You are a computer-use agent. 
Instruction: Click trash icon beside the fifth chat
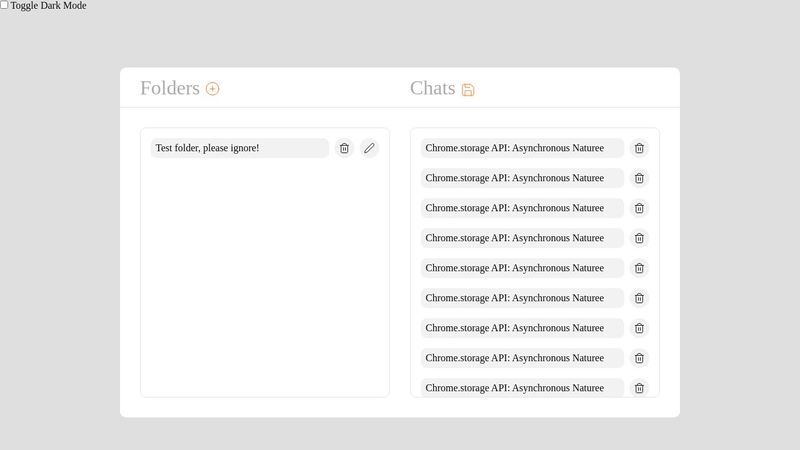tap(639, 268)
